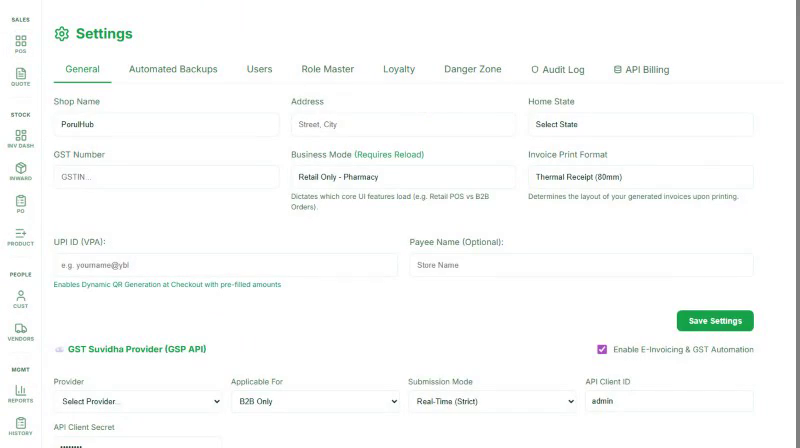
Task: Switch to the General tab
Action: coord(82,69)
